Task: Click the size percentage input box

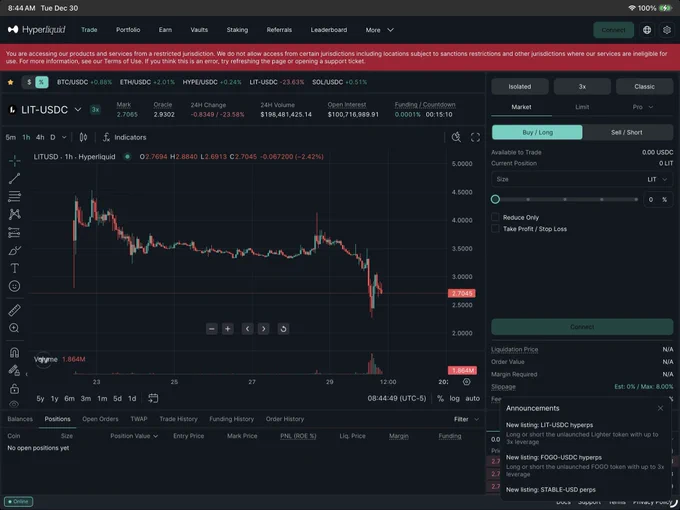Action: (x=658, y=199)
